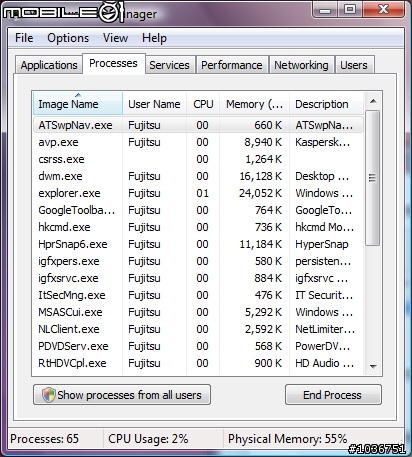Click the PowerDV... description cell
The image size is (412, 457).
[323, 346]
